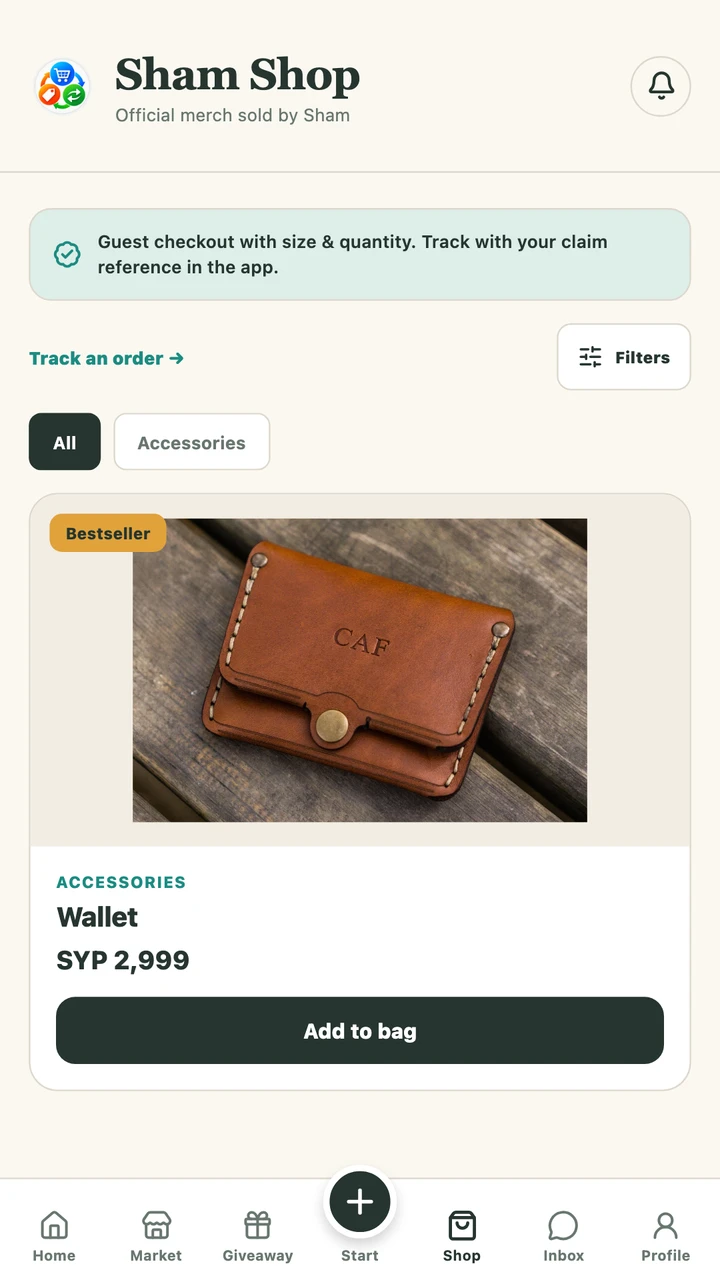This screenshot has width=720, height=1280.
Task: Select the Accessories category chip
Action: 192,442
